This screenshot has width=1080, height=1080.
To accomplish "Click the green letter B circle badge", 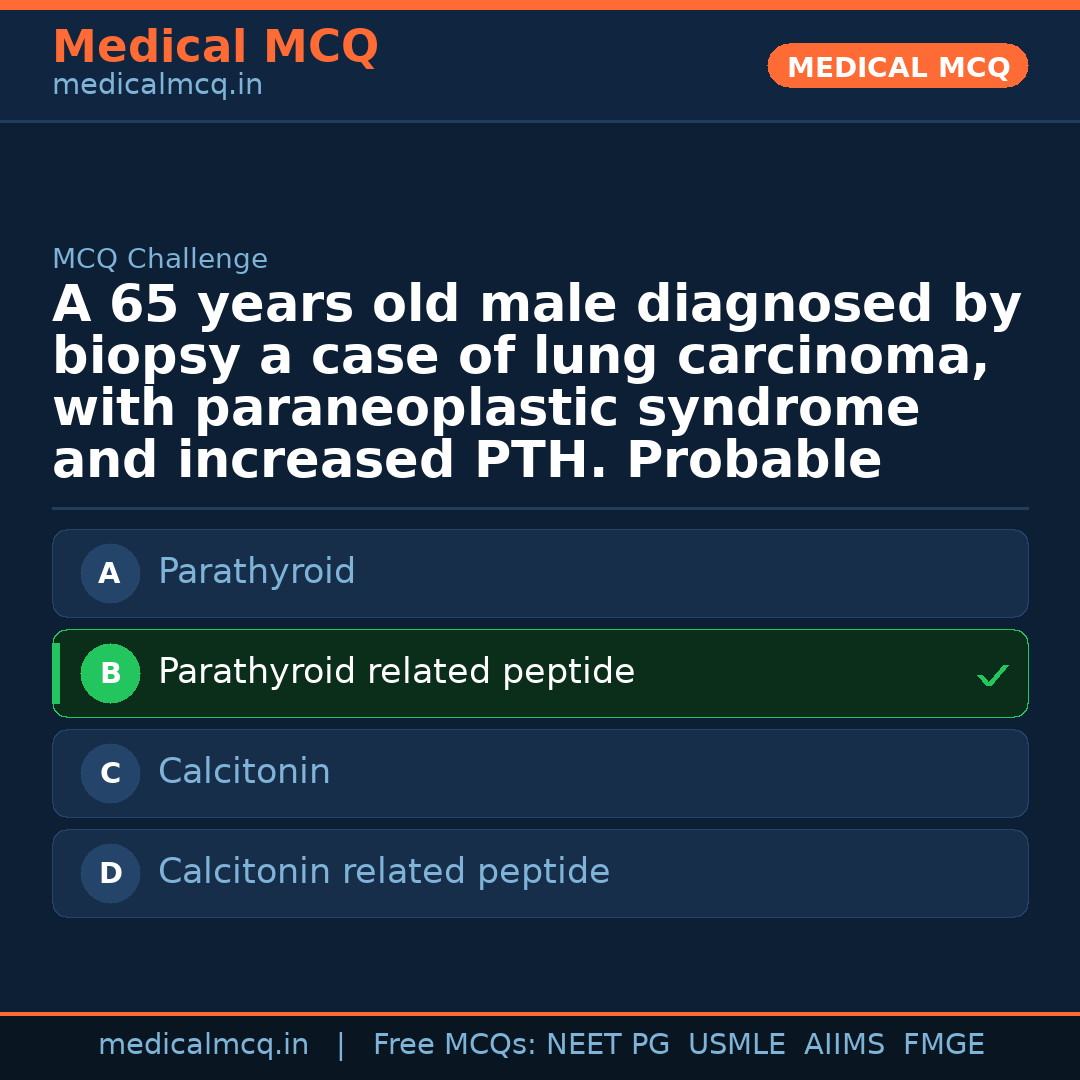I will click(110, 674).
